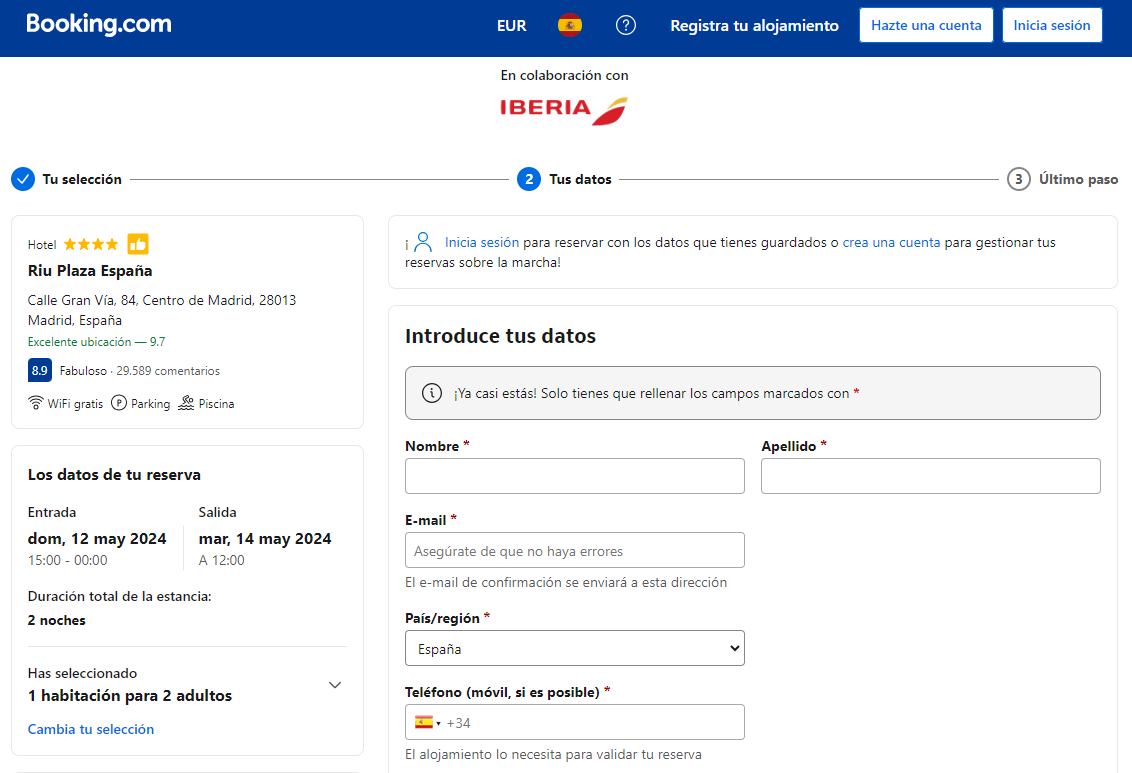The image size is (1132, 773).
Task: Click the info icon in the notice banner
Action: click(432, 393)
